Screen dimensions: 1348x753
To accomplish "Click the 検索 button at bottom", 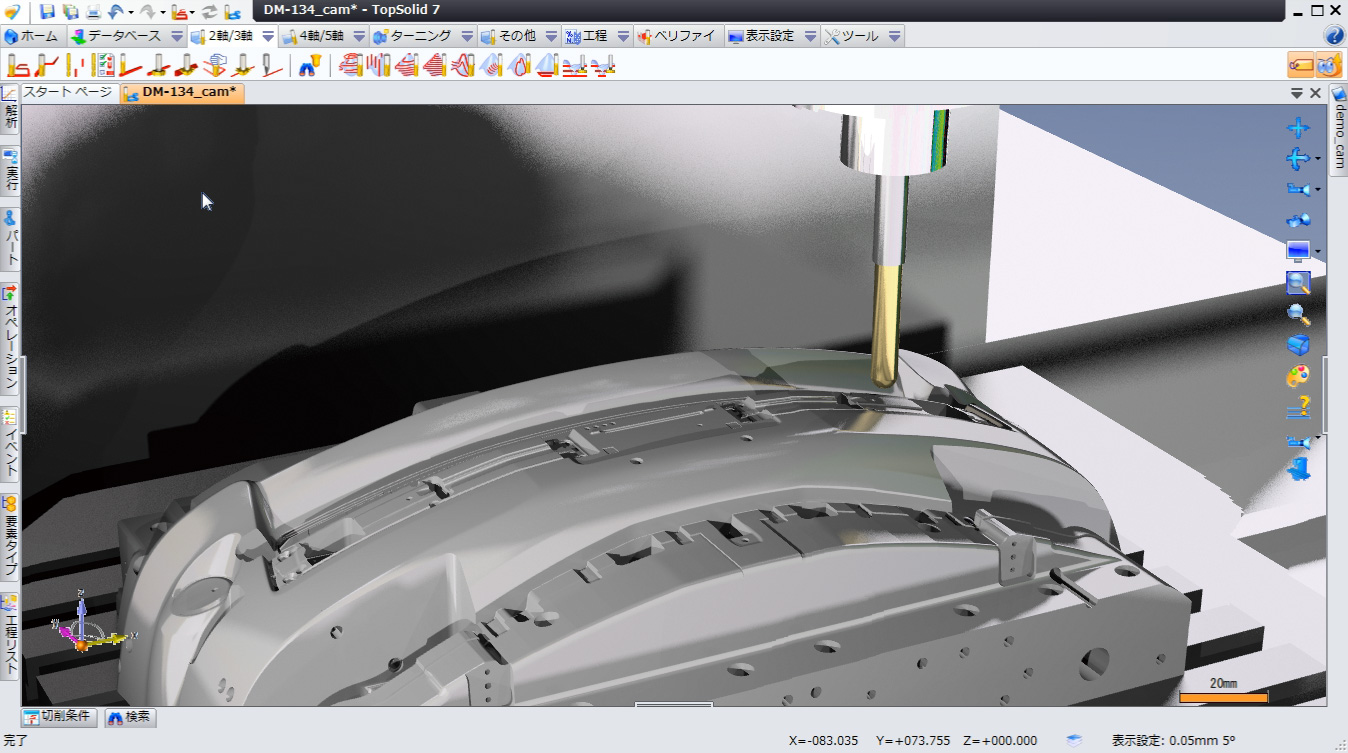I will 129,717.
